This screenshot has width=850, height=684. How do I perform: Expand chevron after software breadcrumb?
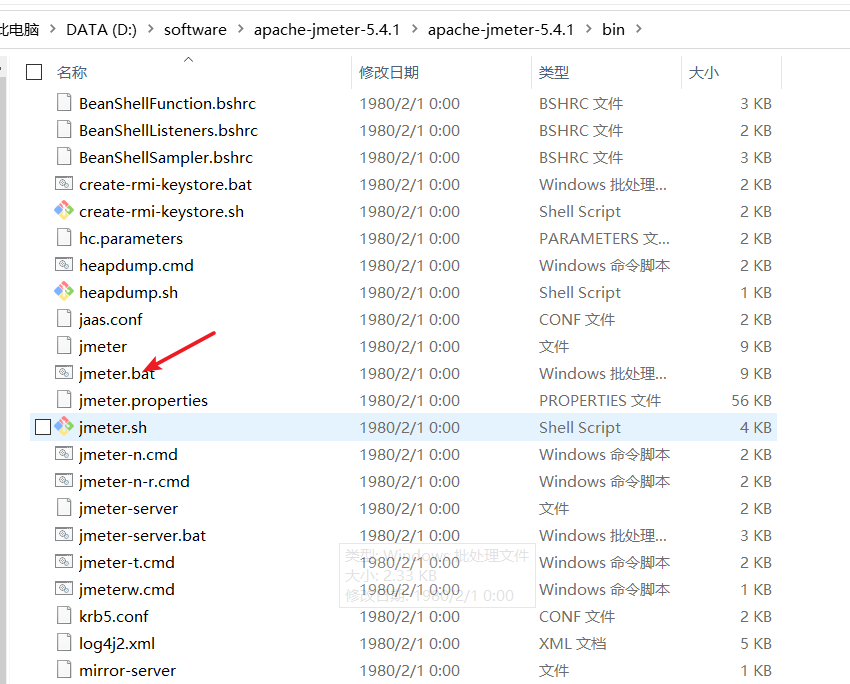(241, 29)
